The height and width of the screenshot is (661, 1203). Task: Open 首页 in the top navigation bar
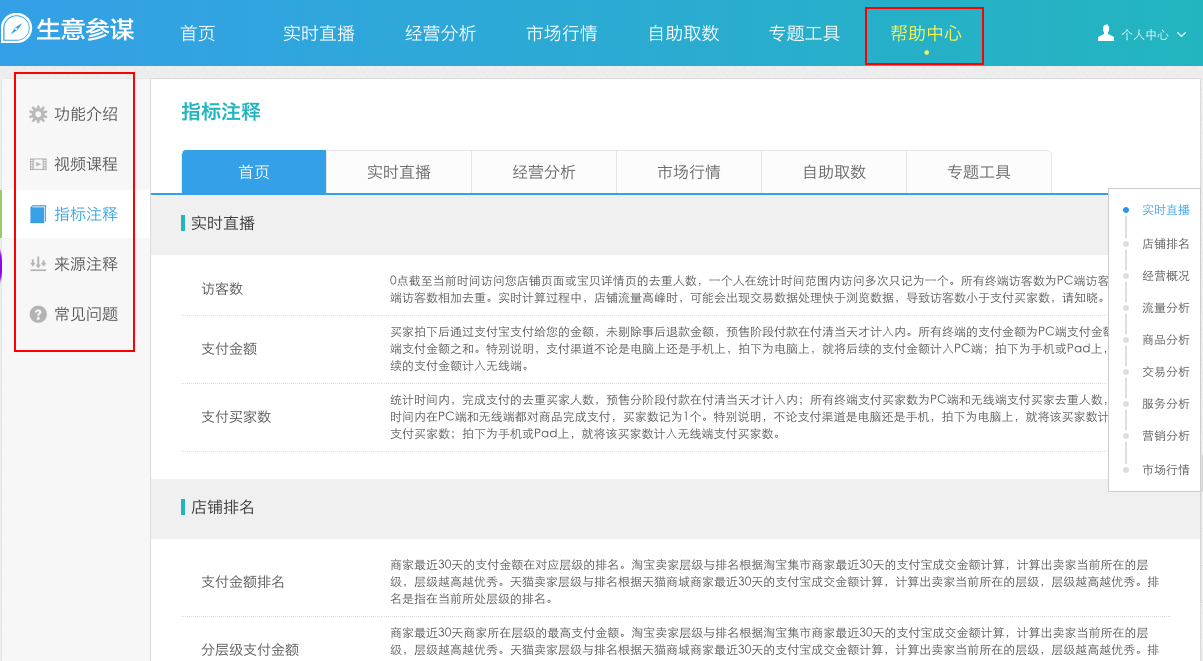click(x=198, y=33)
